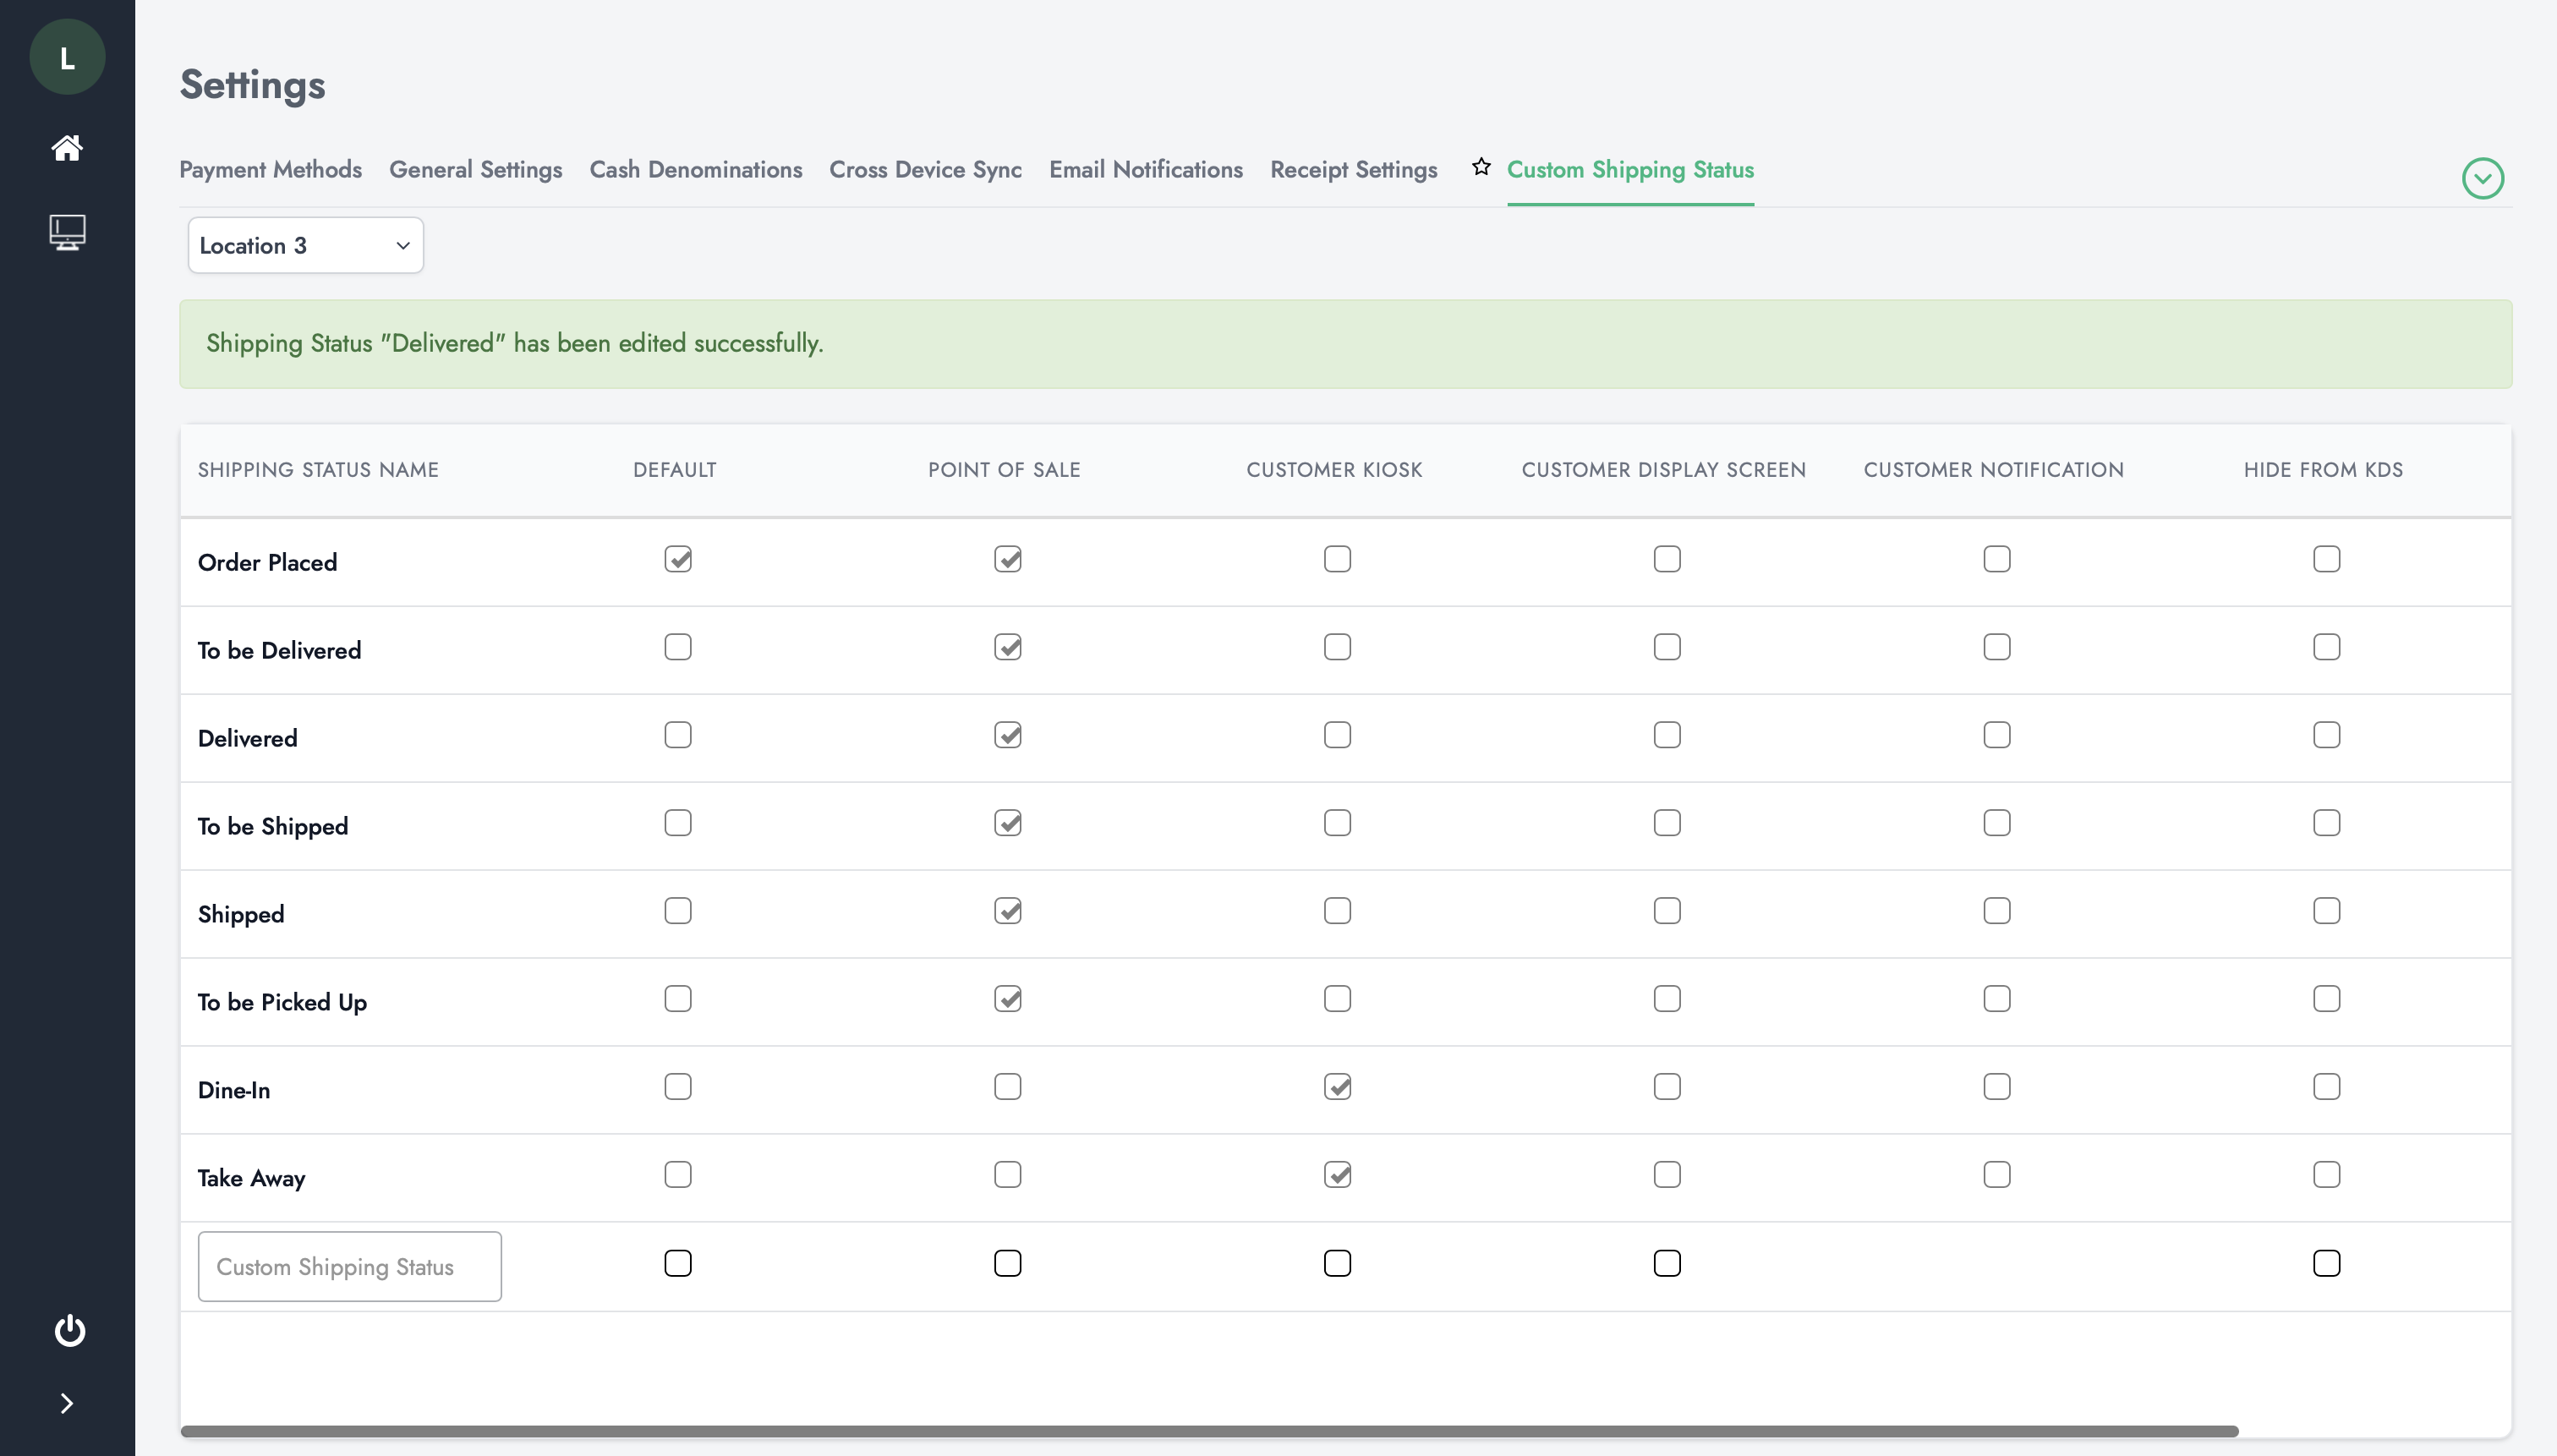This screenshot has width=2557, height=1456.
Task: Uncheck Point of Sale for Delivered
Action: 1007,735
